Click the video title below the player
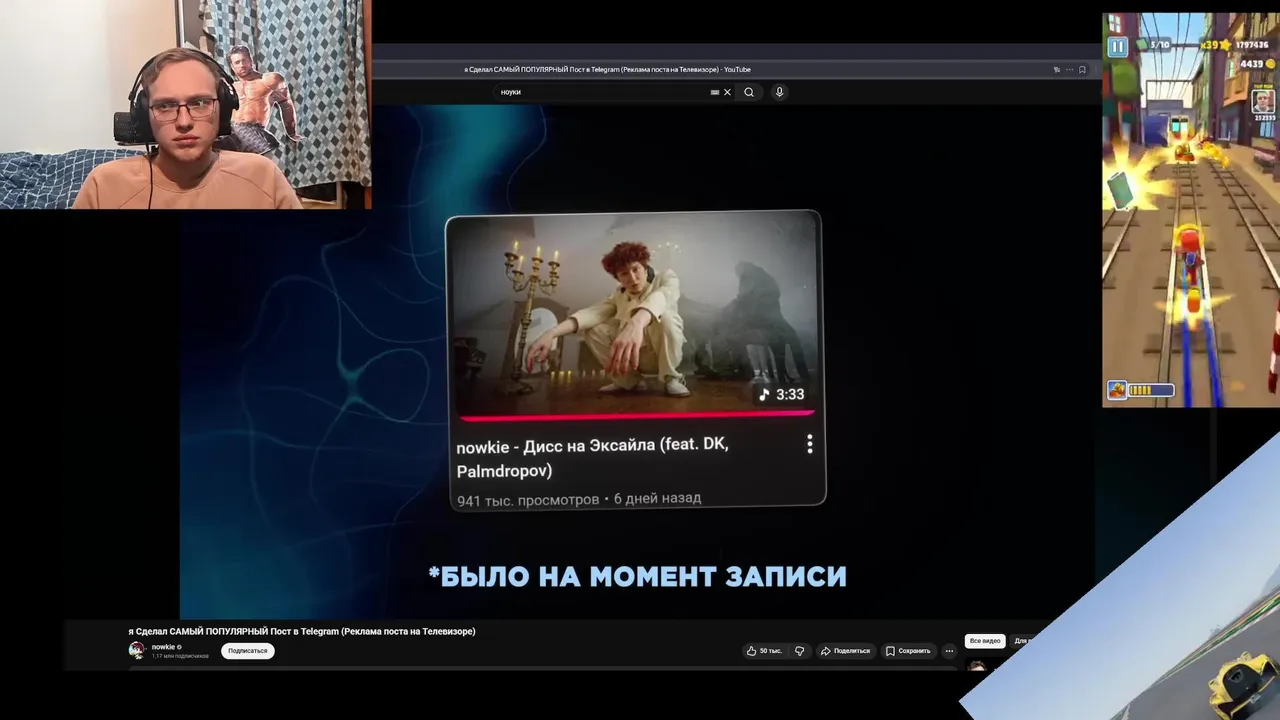Image resolution: width=1280 pixels, height=720 pixels. pyautogui.click(x=302, y=631)
